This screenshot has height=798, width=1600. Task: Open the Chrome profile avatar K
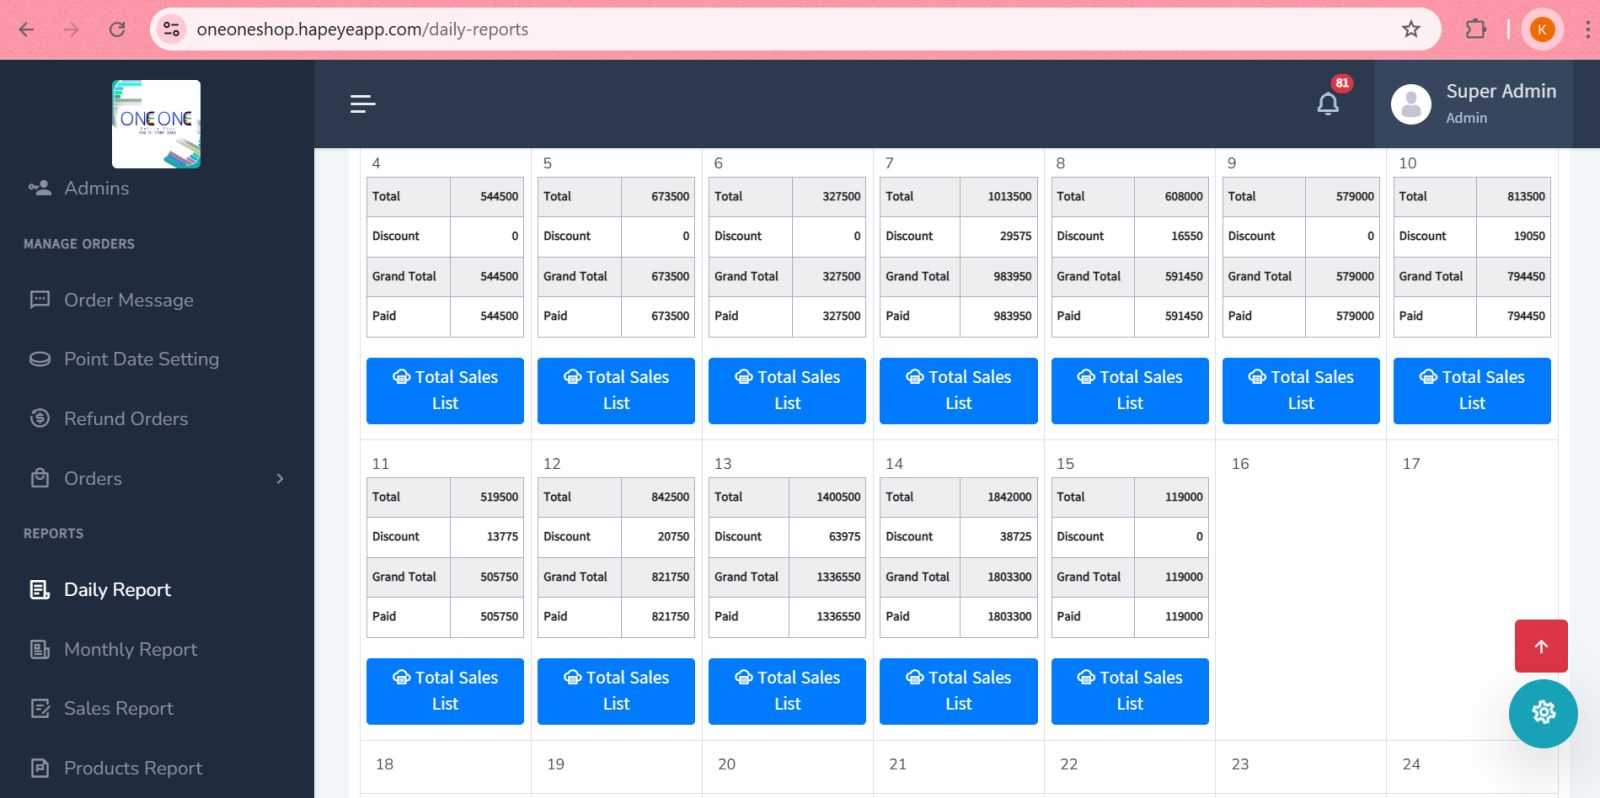pos(1542,29)
